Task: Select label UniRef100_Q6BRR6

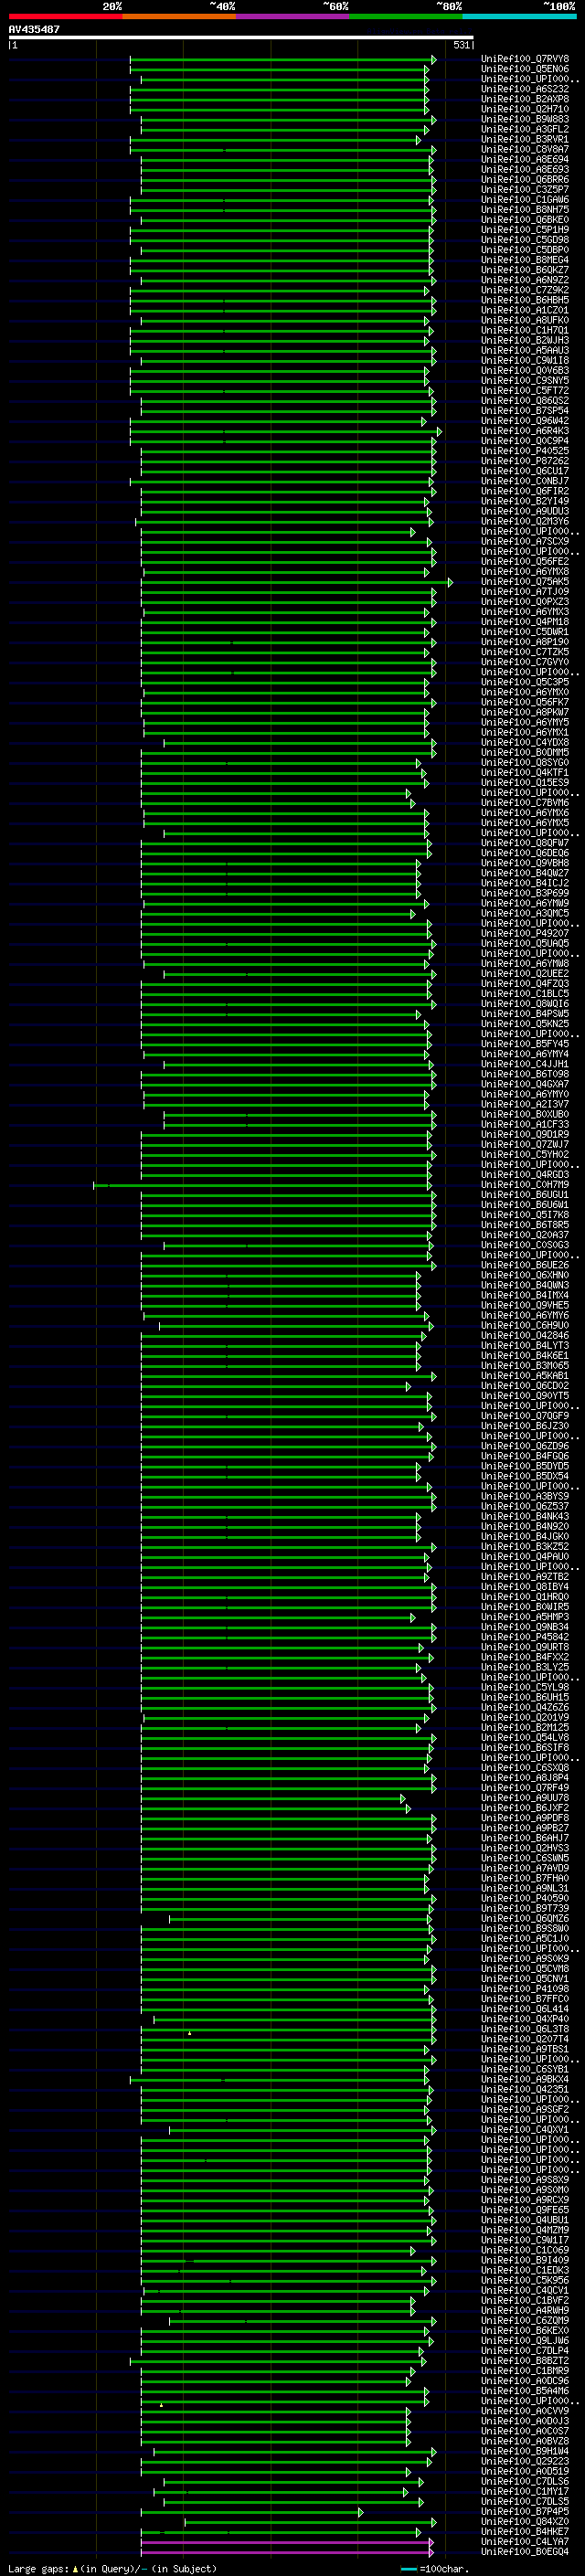Action: point(524,180)
